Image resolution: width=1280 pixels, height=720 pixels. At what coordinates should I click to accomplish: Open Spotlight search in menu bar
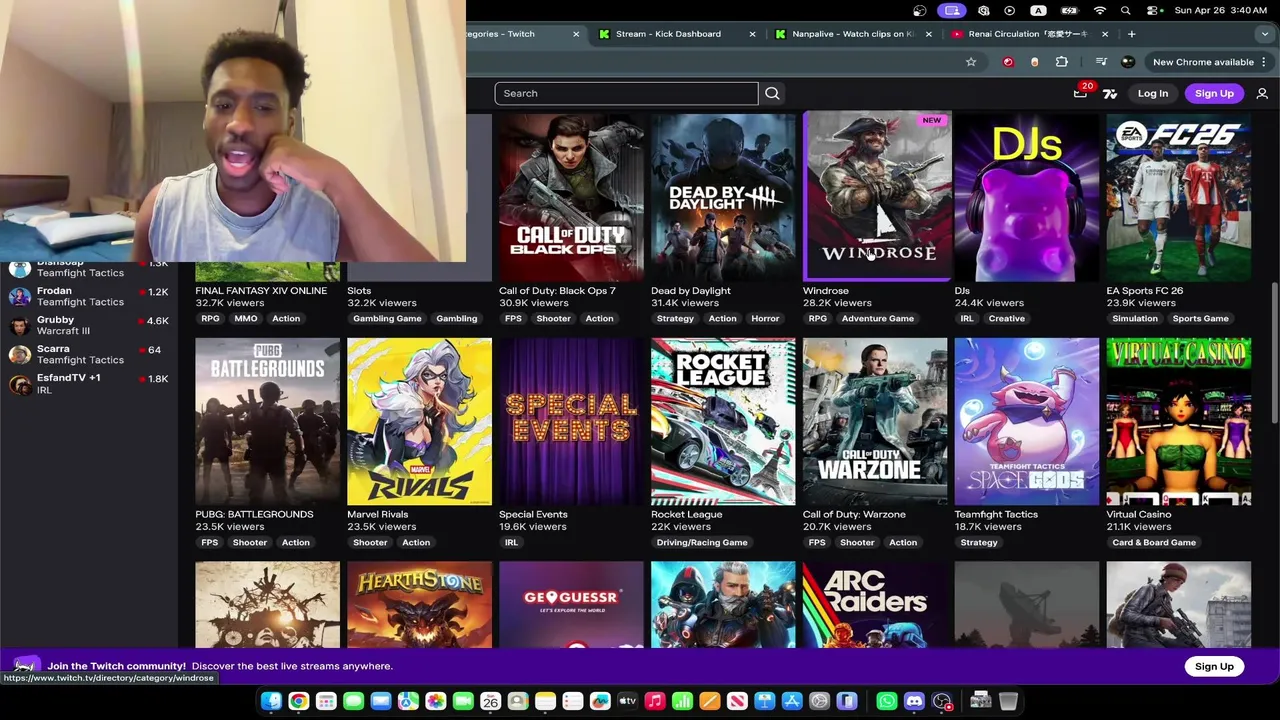click(1126, 10)
